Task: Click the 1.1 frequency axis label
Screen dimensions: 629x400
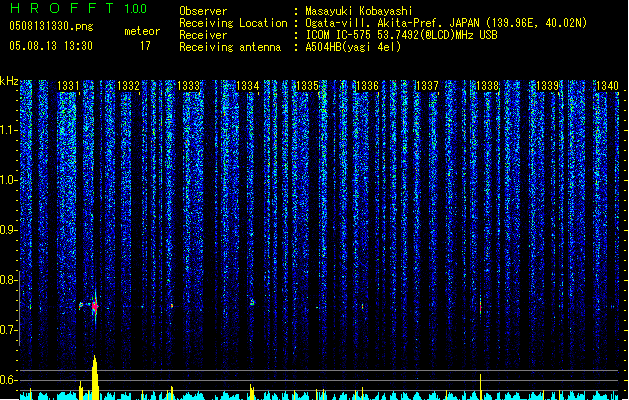Action: pos(8,130)
